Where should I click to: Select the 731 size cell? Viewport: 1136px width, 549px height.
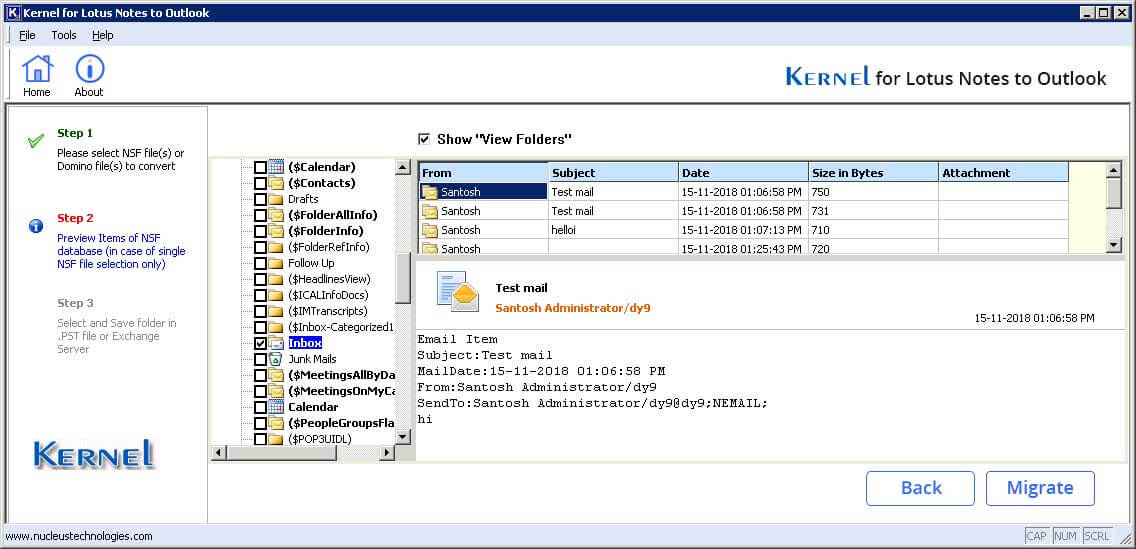pos(873,211)
